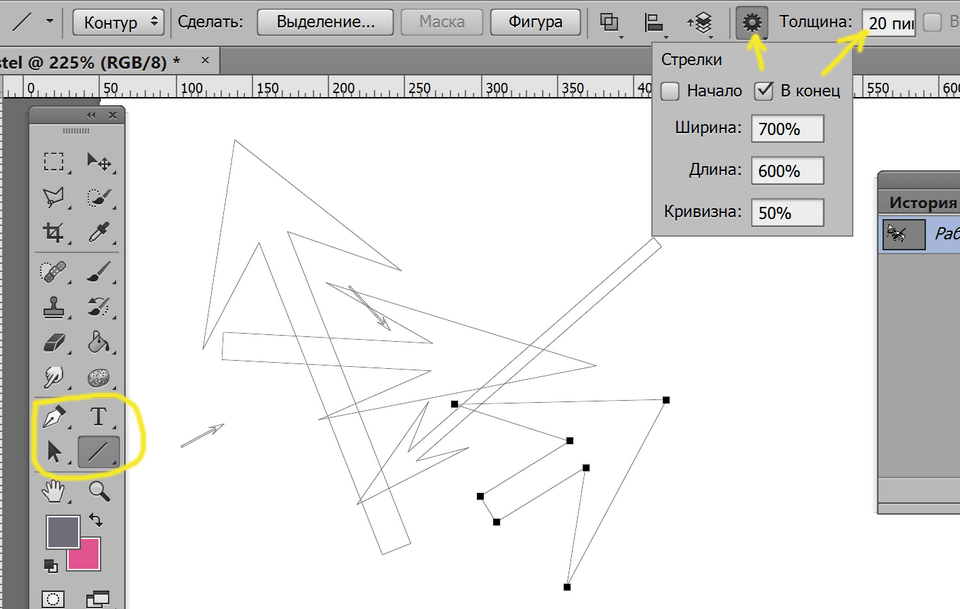Select the Hand tool
The height and width of the screenshot is (609, 960).
click(x=53, y=490)
